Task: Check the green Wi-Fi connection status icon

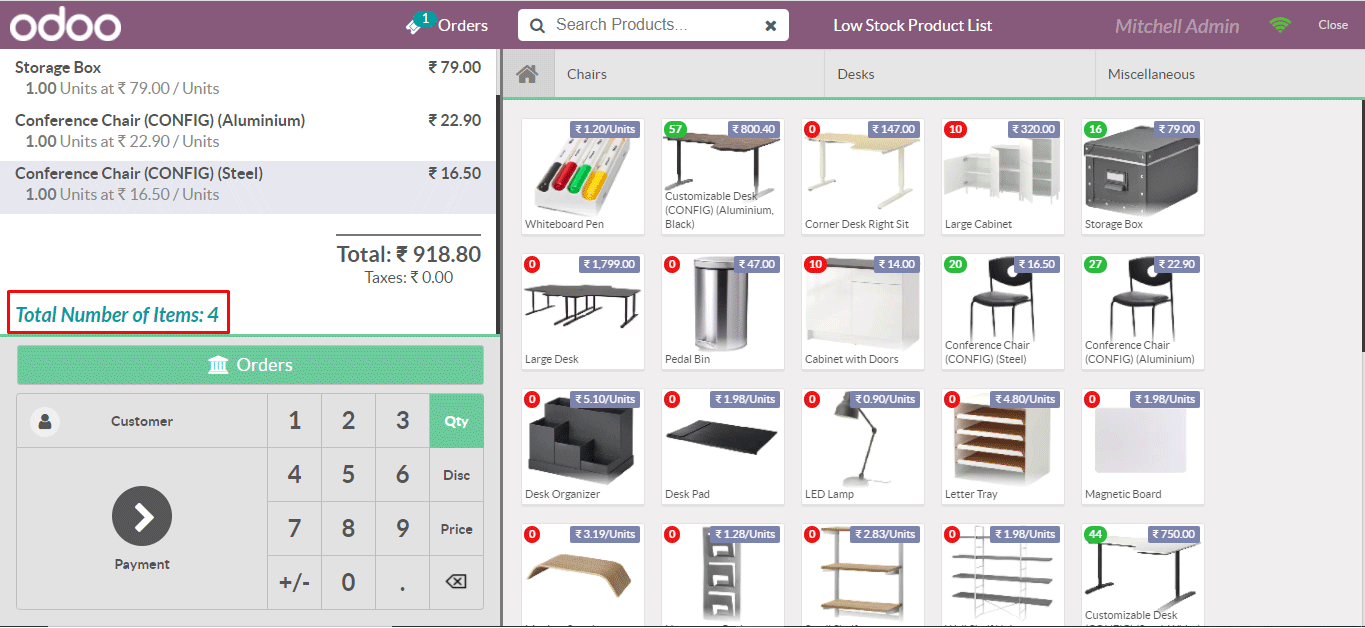Action: (x=1280, y=26)
